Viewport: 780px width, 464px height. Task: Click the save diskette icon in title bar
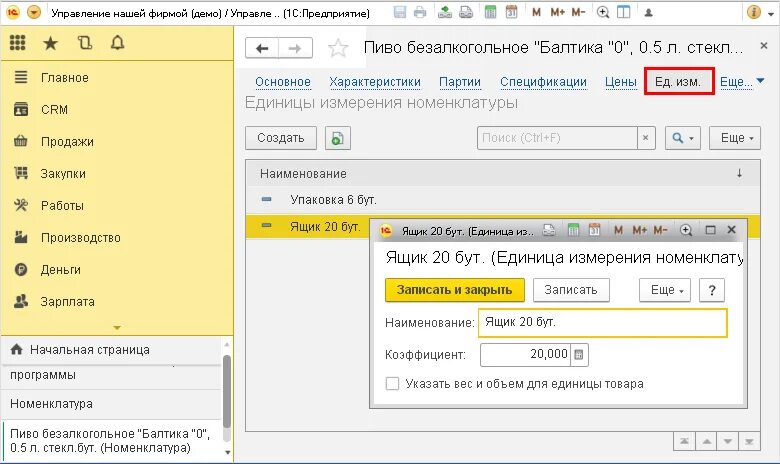click(x=399, y=12)
